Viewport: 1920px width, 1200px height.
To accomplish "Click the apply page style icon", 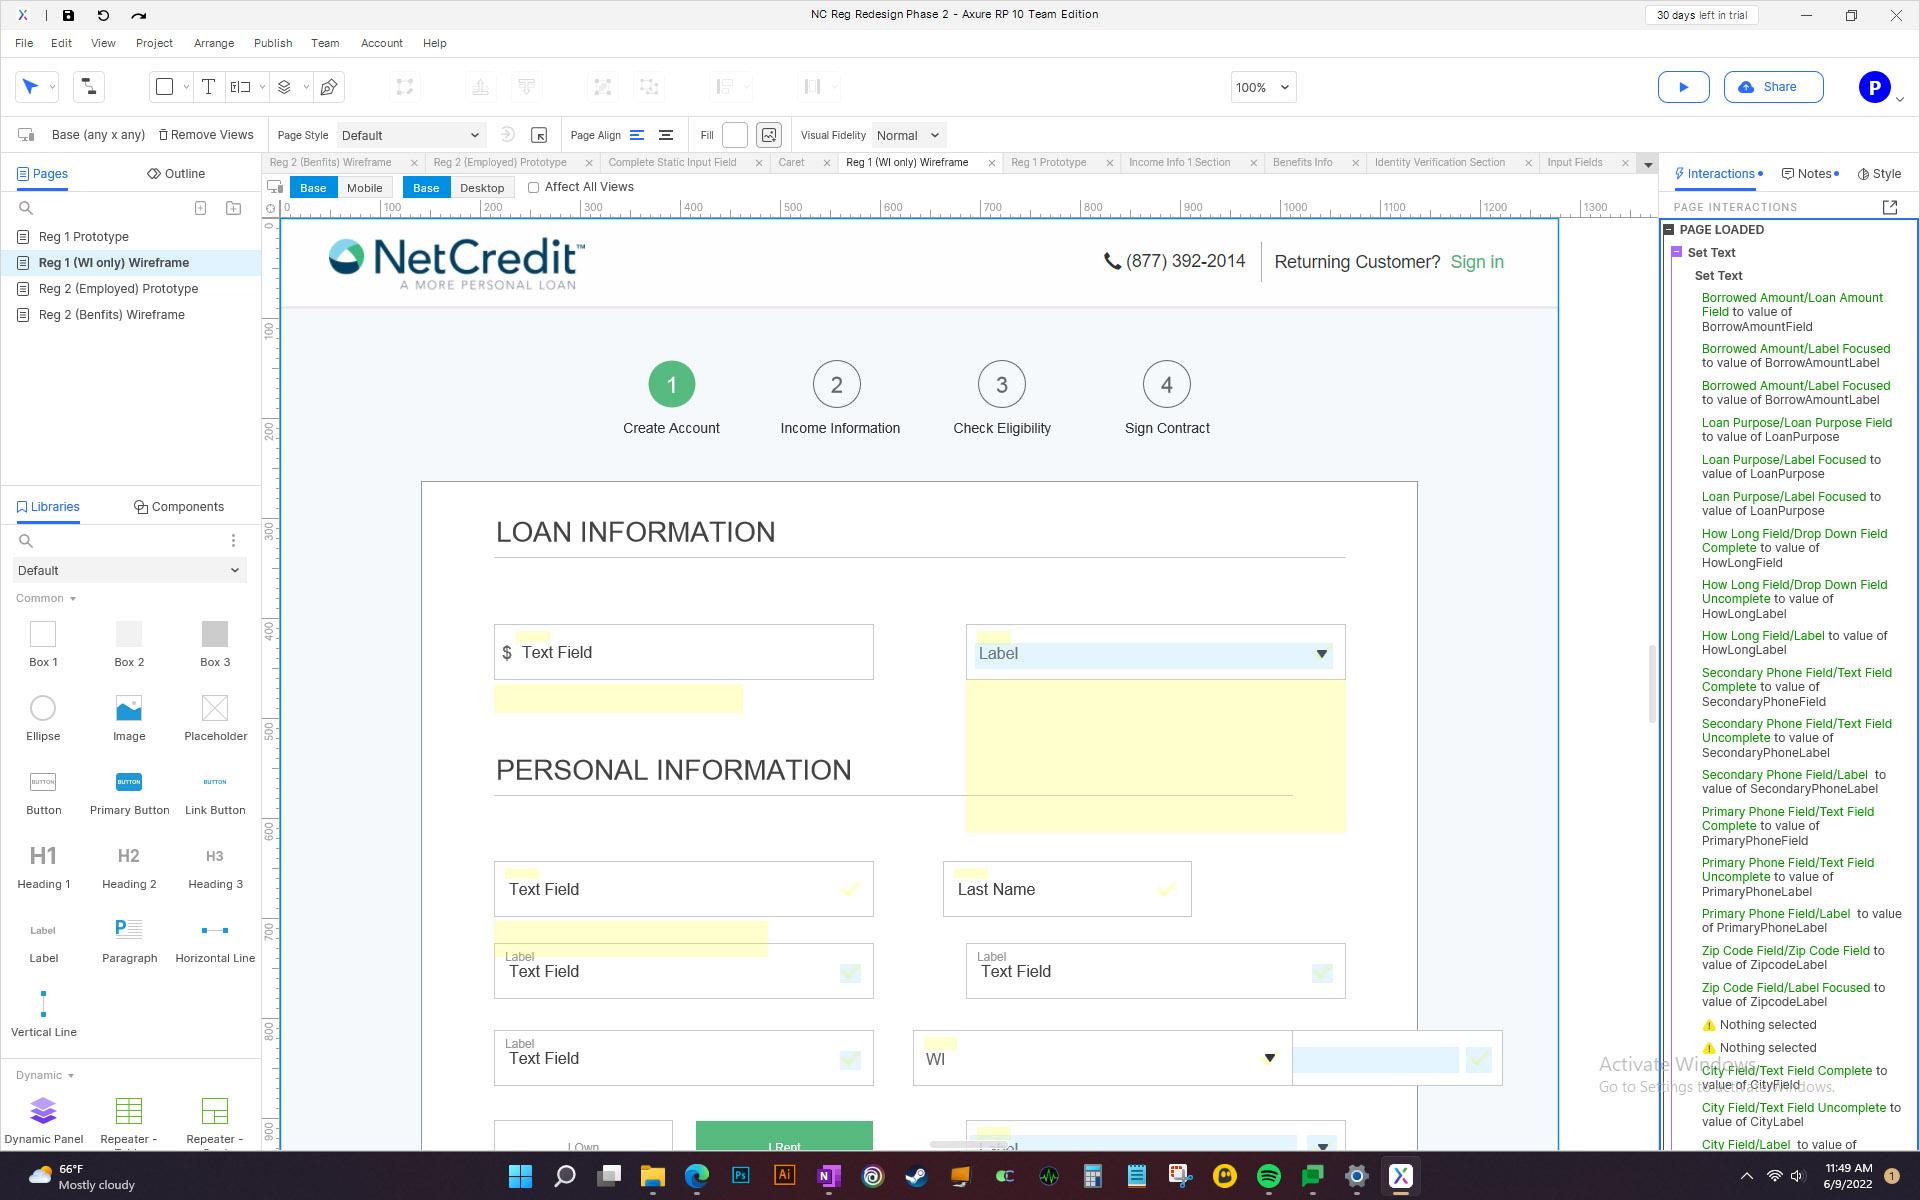I will [x=507, y=135].
